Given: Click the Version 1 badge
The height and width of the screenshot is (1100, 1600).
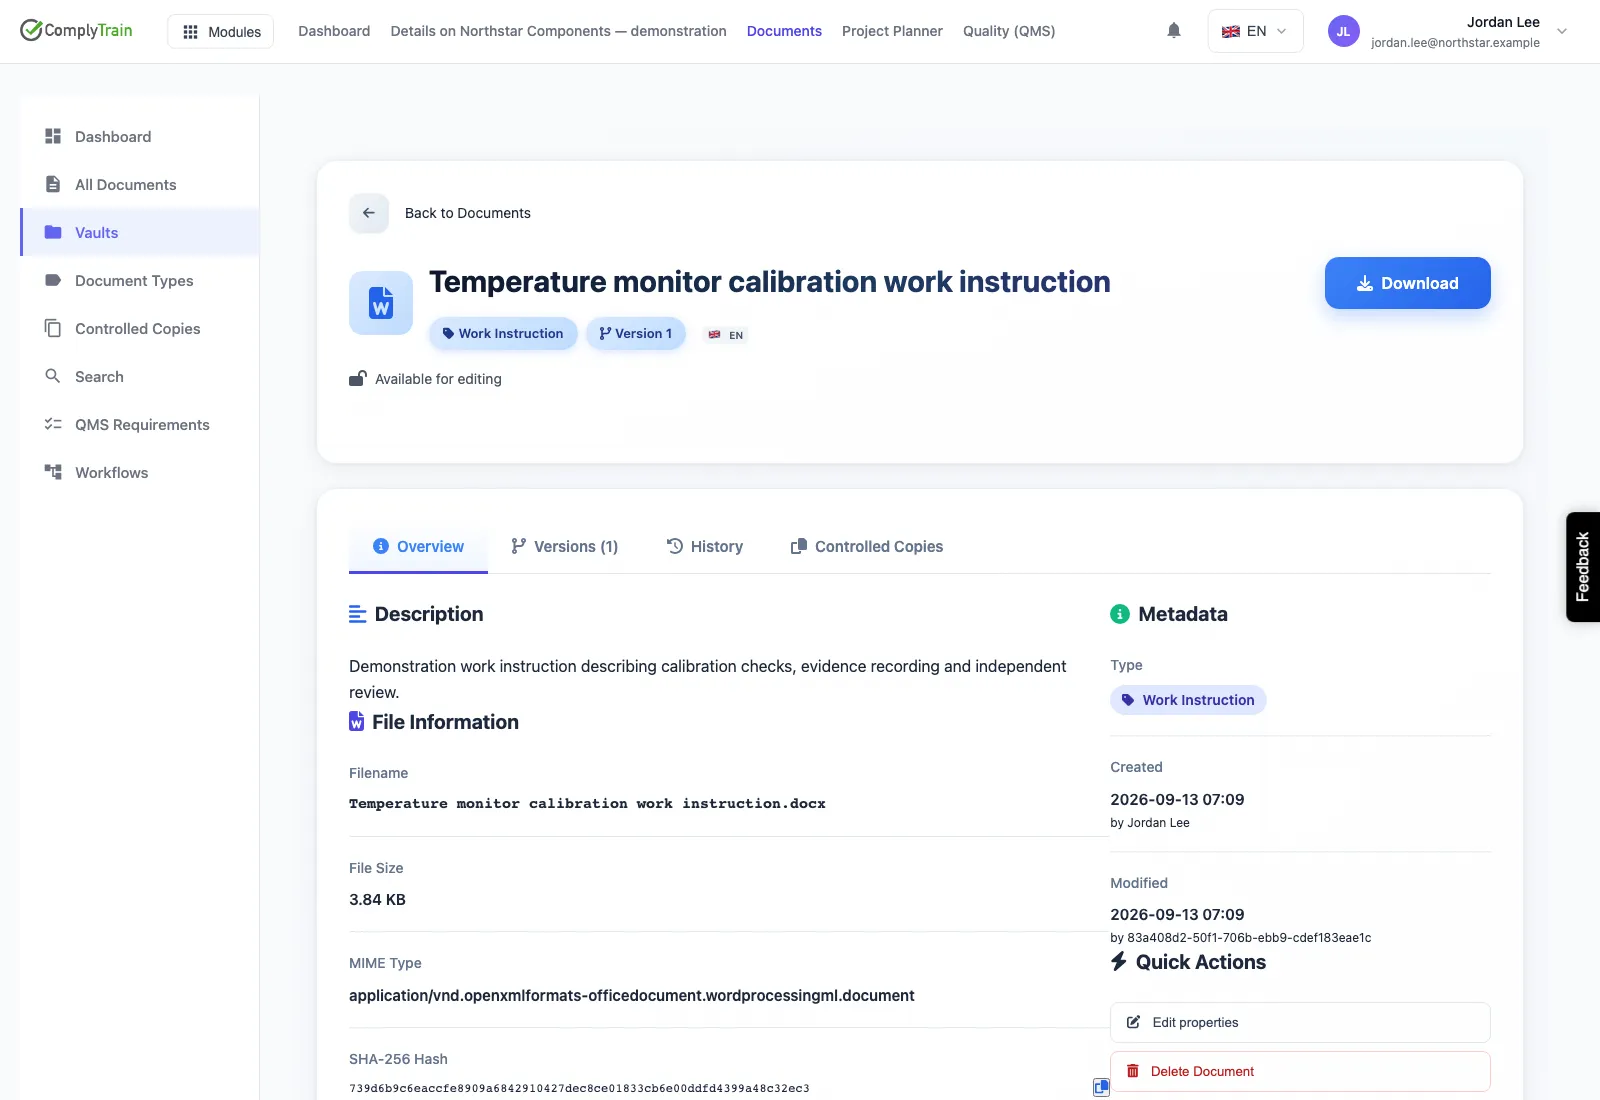Looking at the screenshot, I should [x=636, y=334].
